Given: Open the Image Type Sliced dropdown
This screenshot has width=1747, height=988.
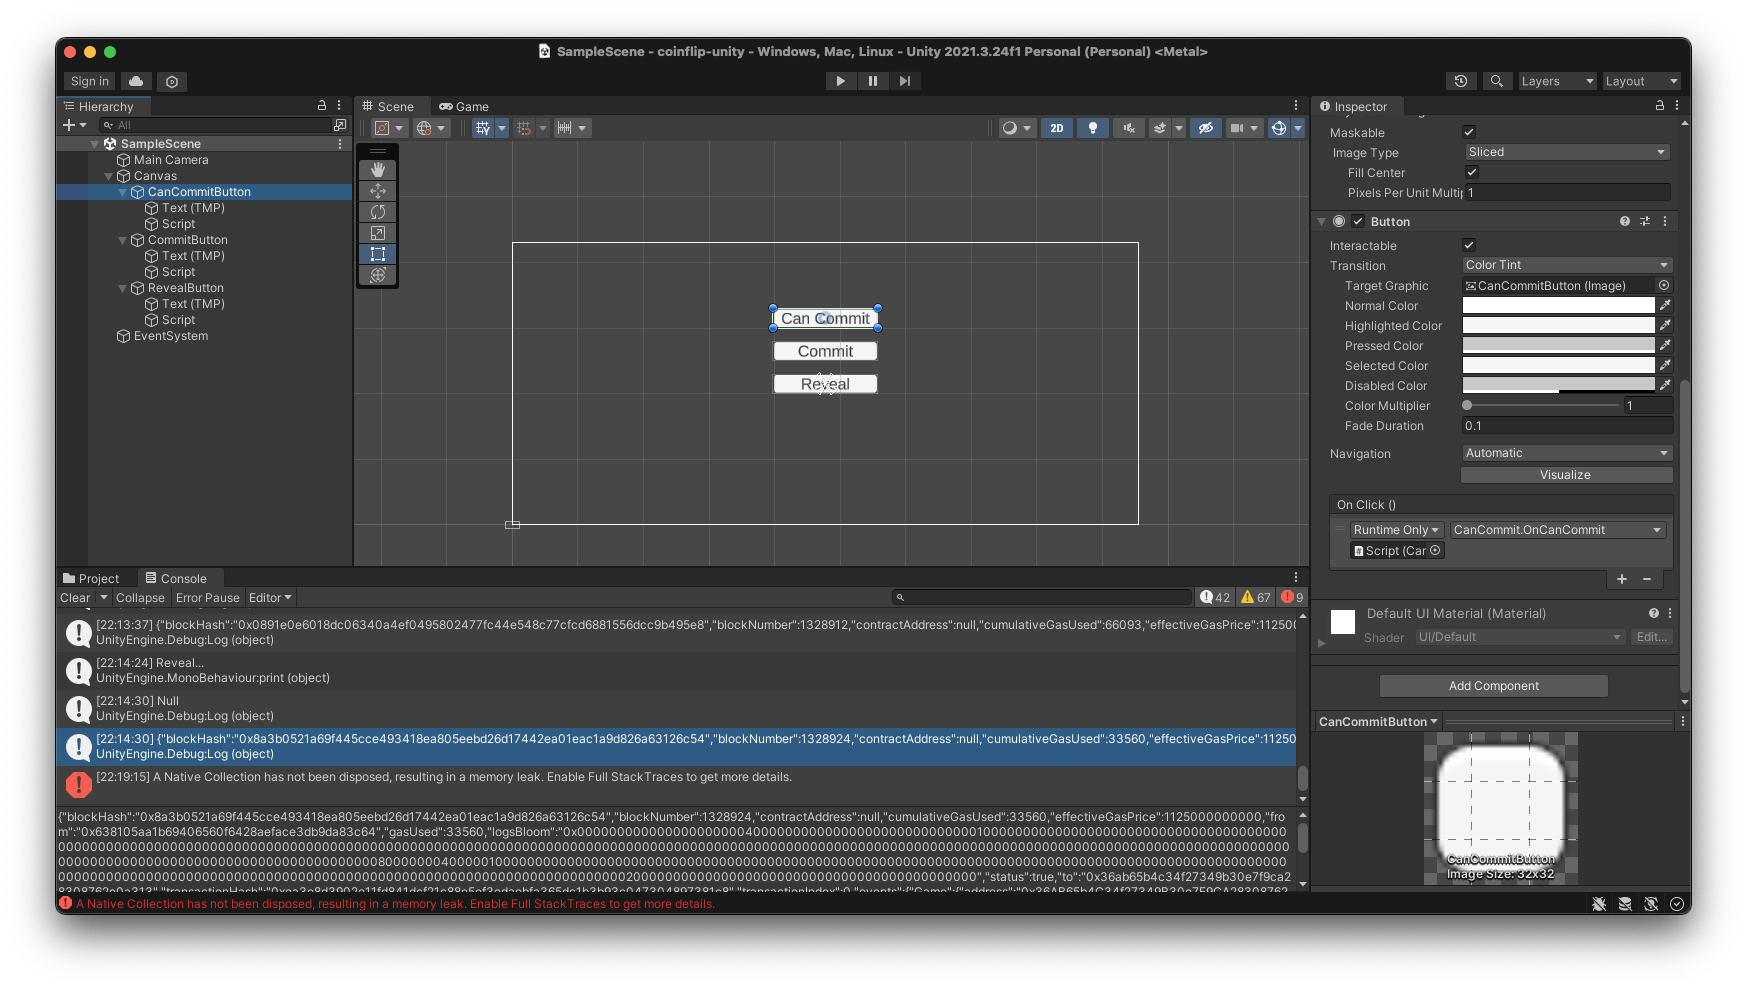Looking at the screenshot, I should point(1566,152).
